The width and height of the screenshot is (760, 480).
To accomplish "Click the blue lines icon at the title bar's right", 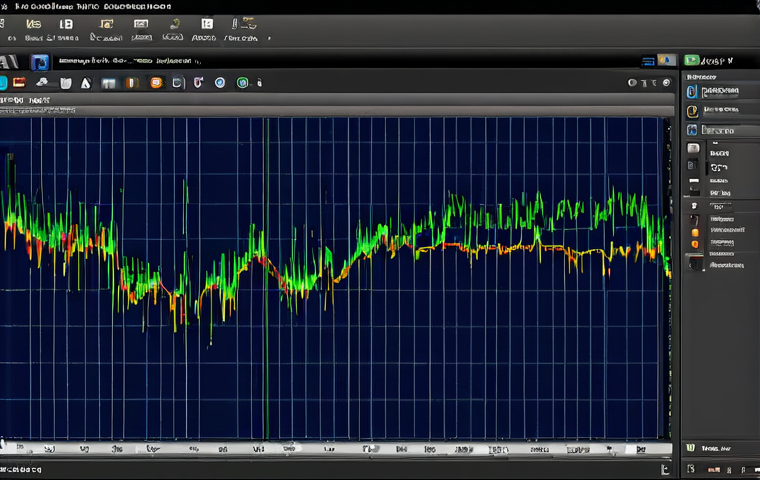I will click(x=648, y=61).
